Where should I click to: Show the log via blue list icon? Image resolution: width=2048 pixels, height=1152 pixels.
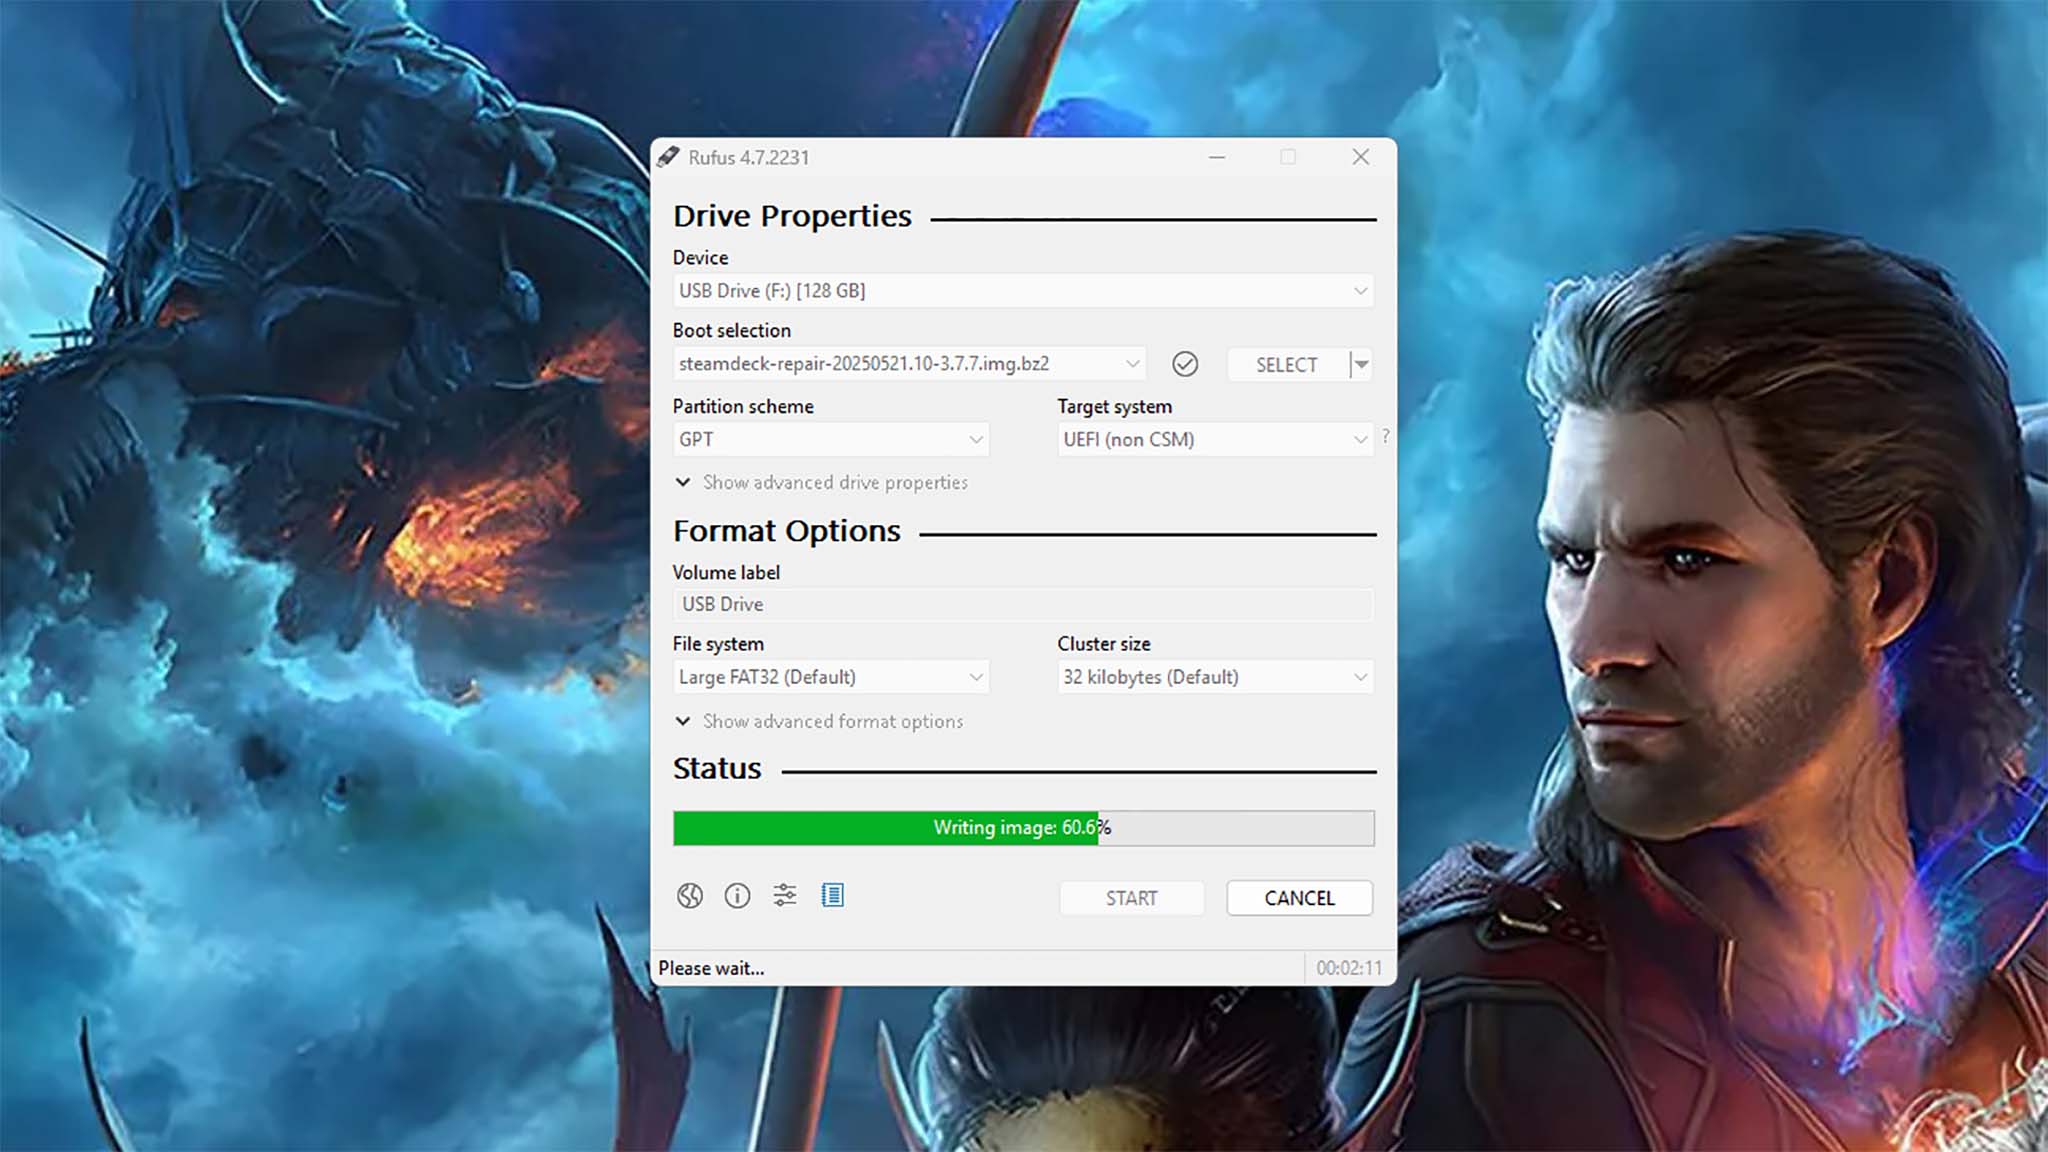click(x=832, y=895)
